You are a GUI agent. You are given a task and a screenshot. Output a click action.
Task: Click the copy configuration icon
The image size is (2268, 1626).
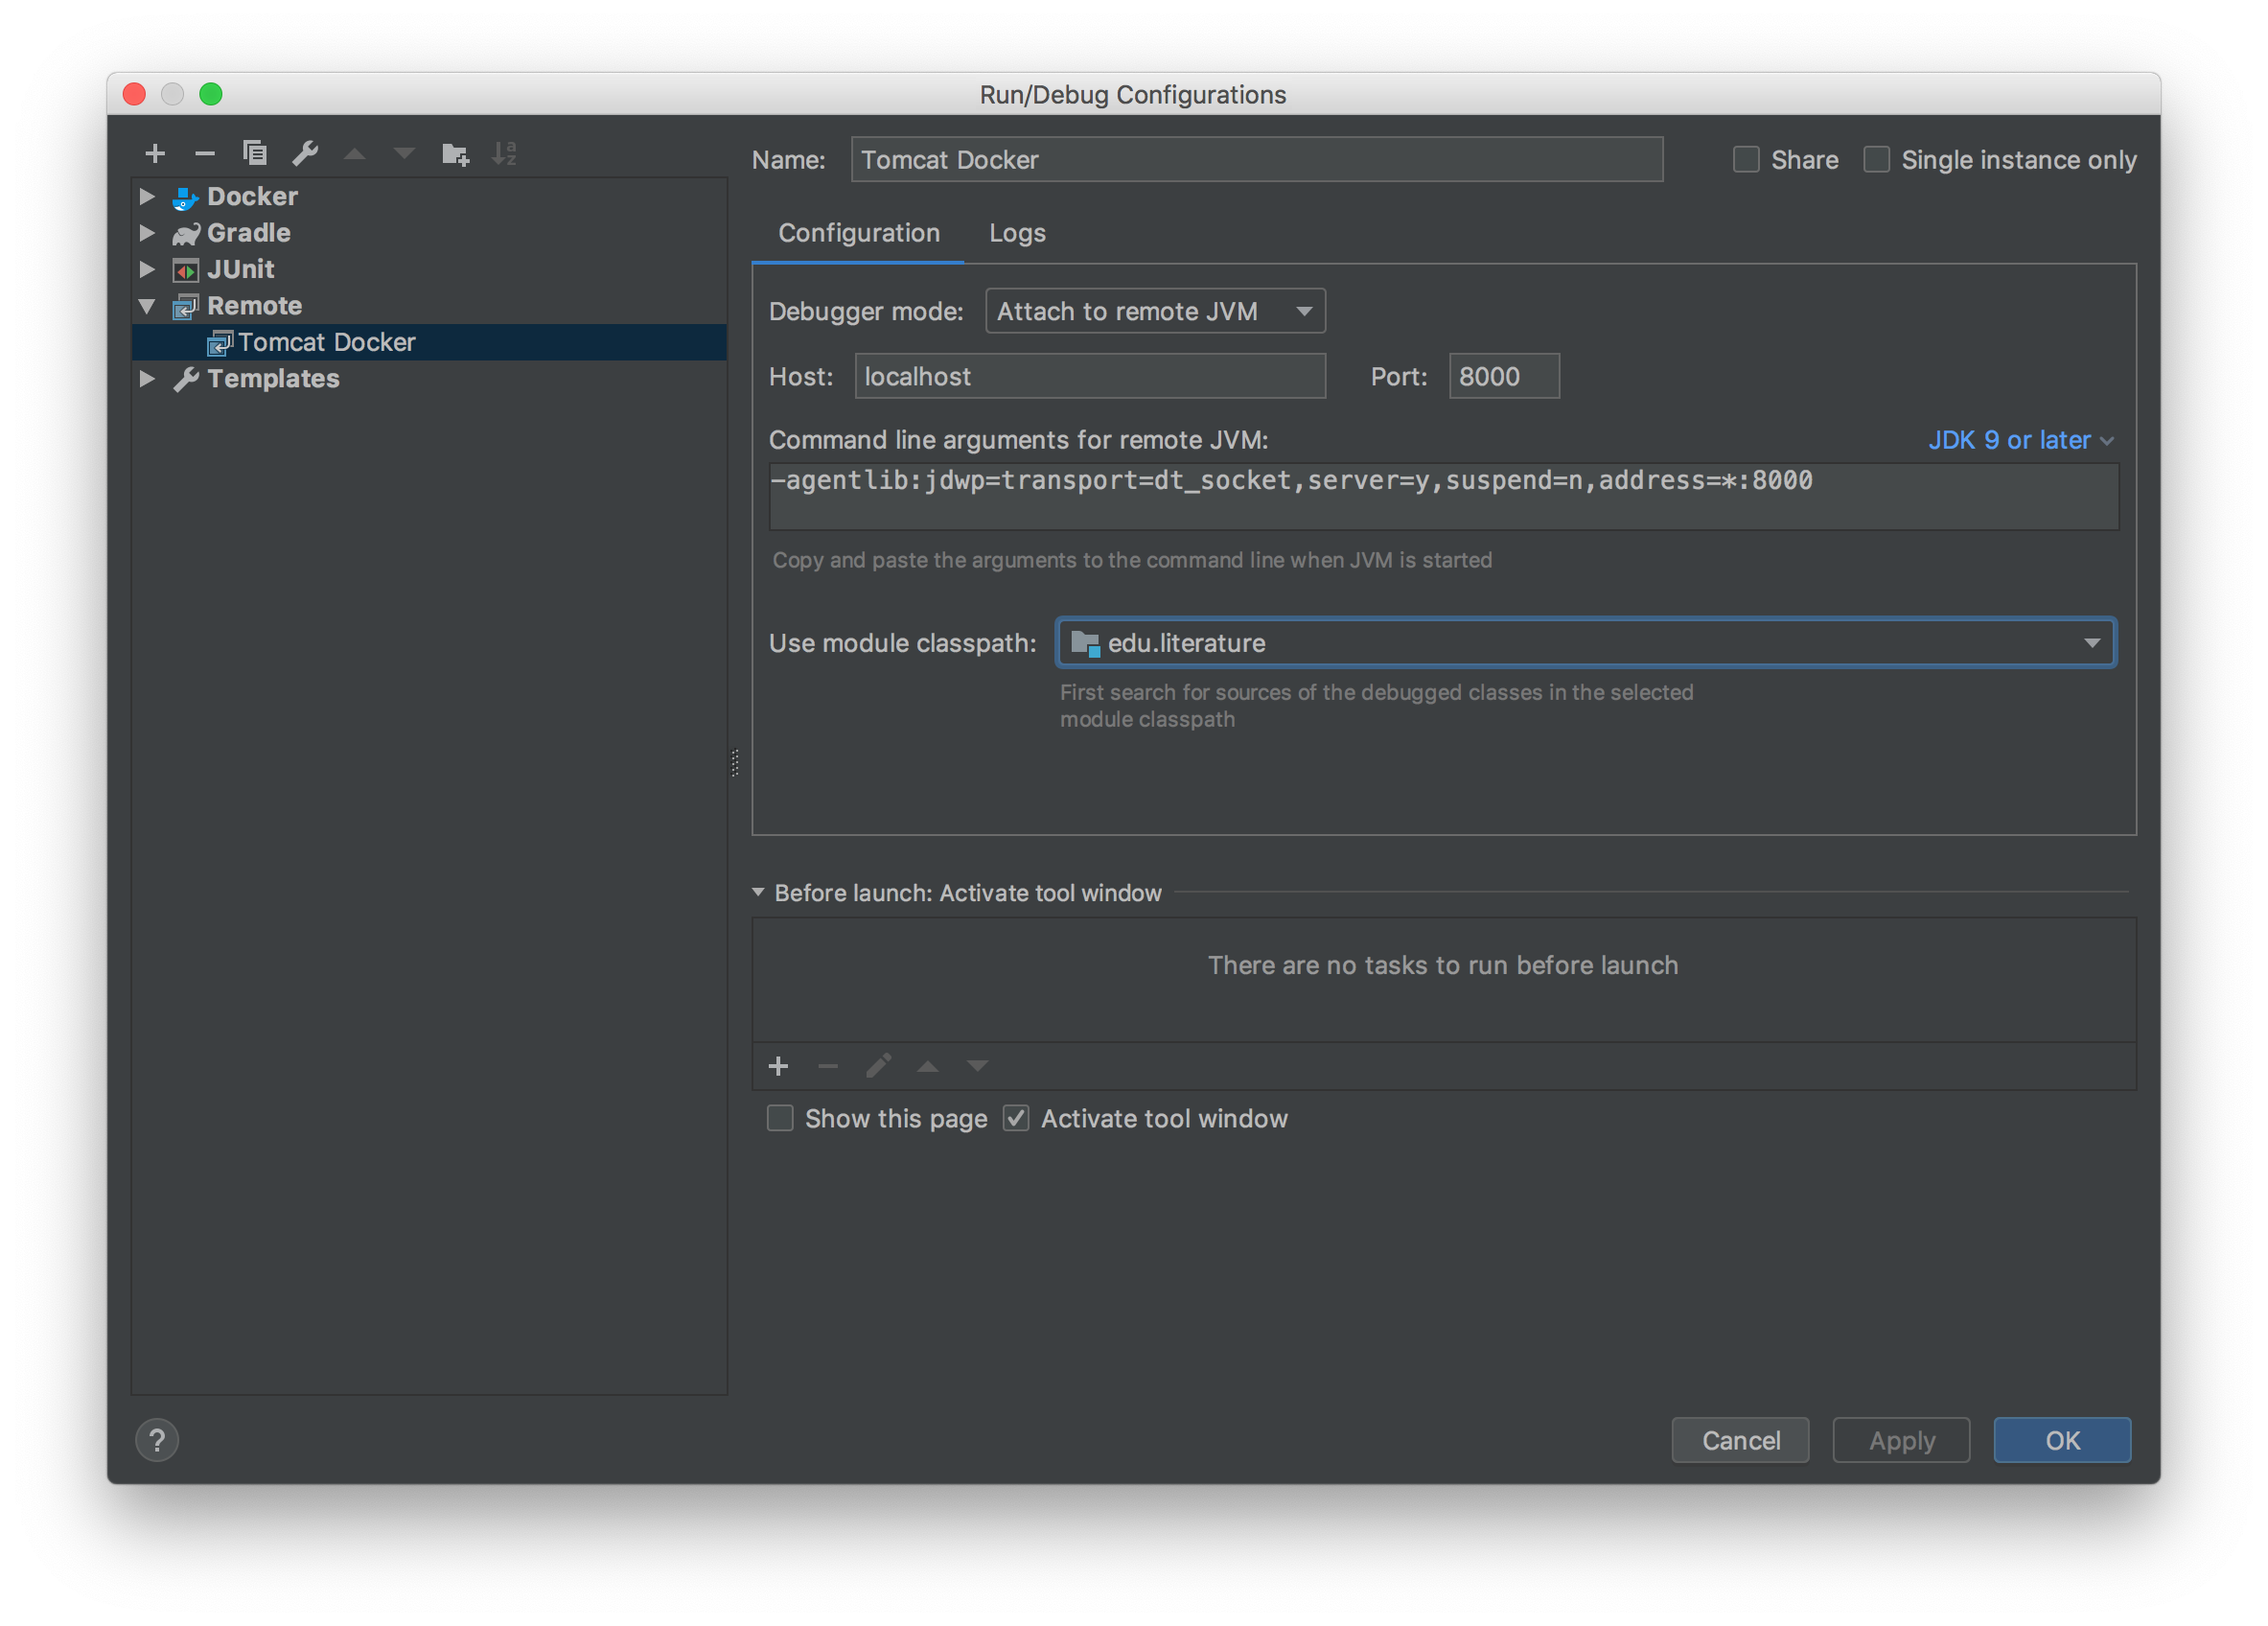tap(255, 153)
